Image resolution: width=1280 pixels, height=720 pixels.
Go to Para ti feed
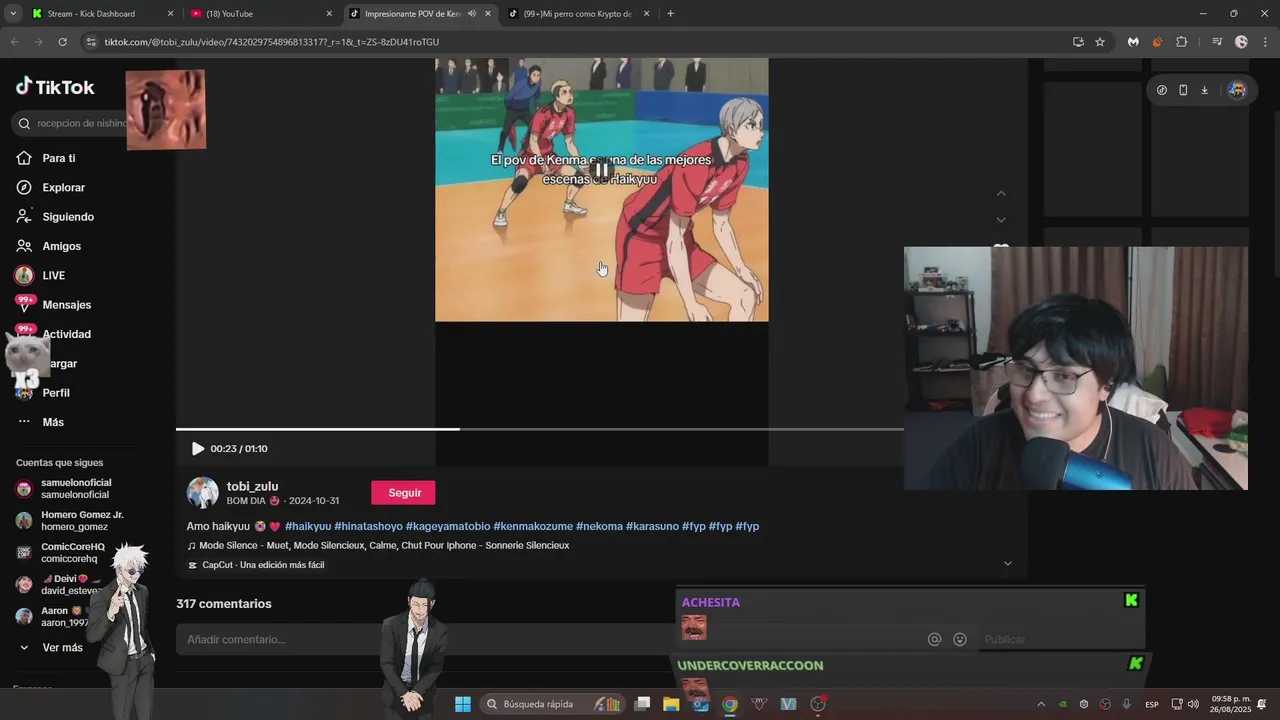click(58, 158)
